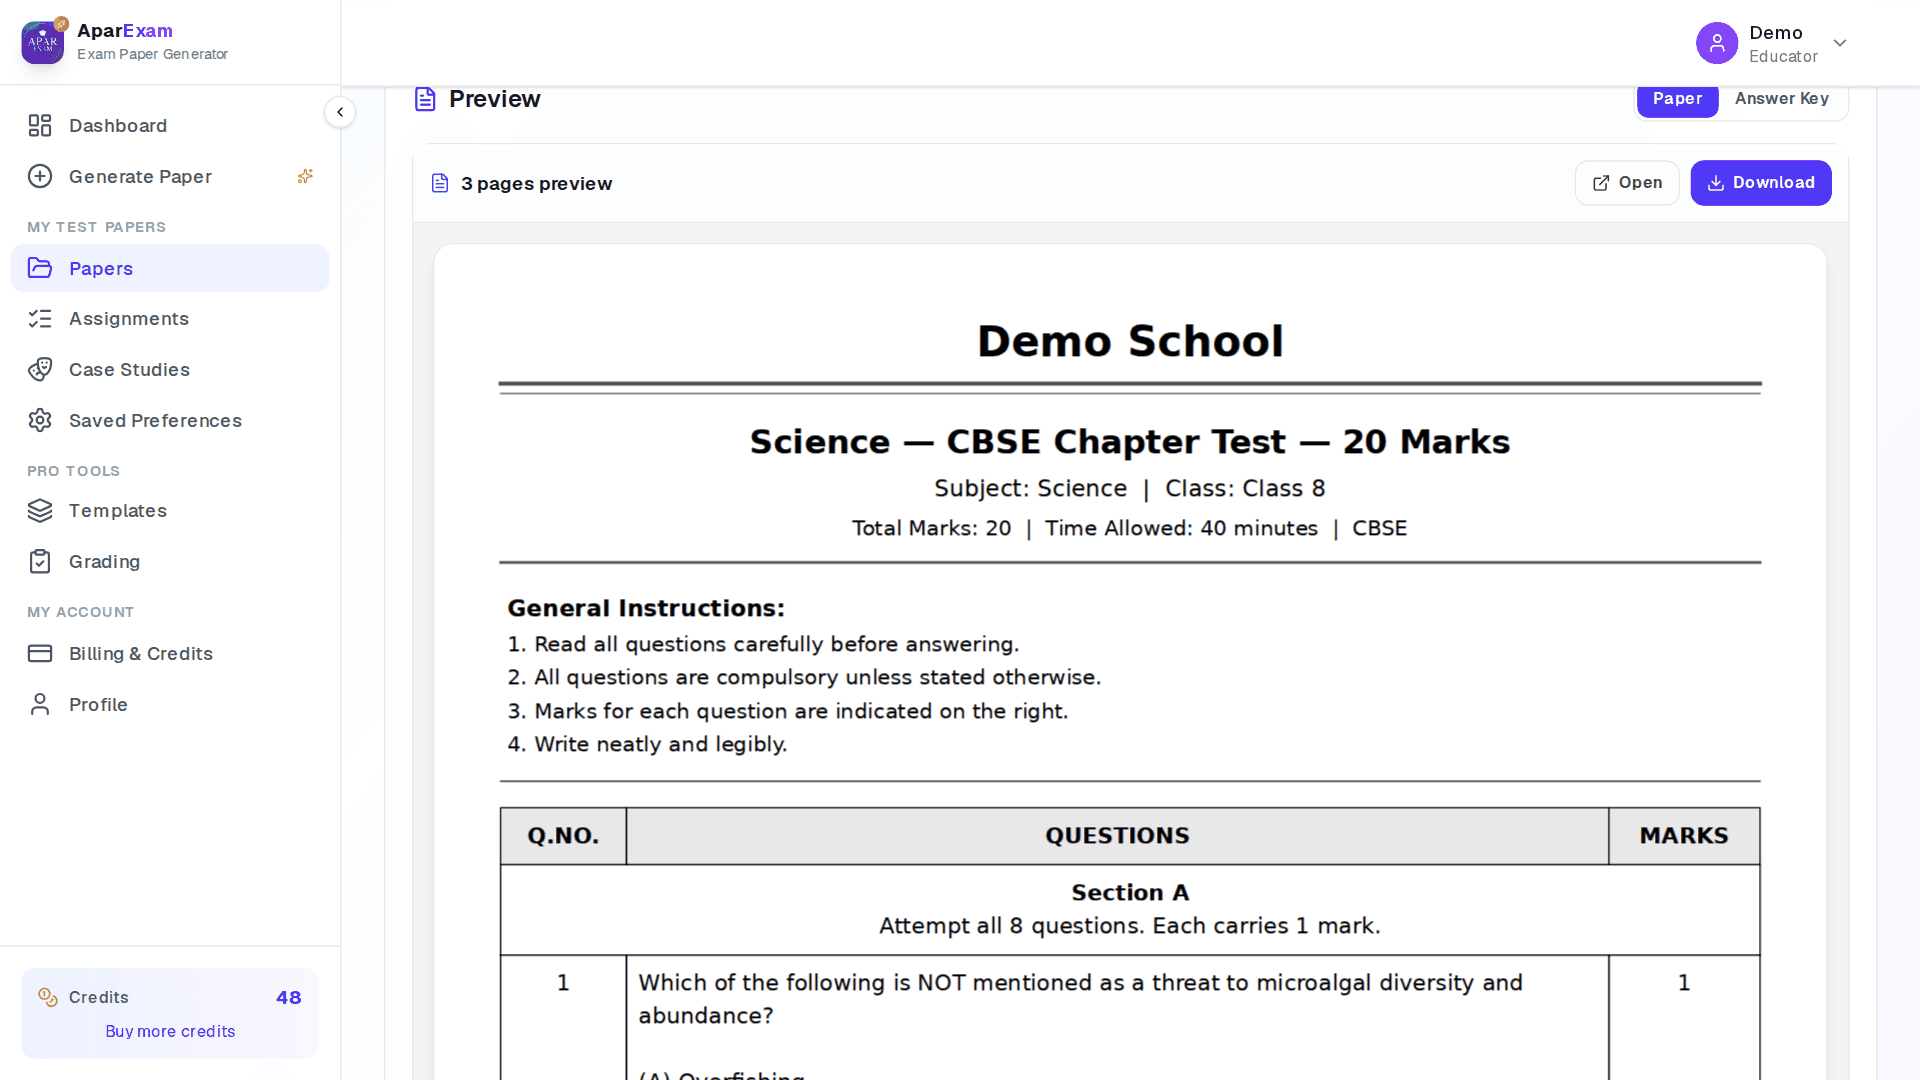Open the Case Studies menu item
This screenshot has width=1920, height=1080.
[x=170, y=370]
